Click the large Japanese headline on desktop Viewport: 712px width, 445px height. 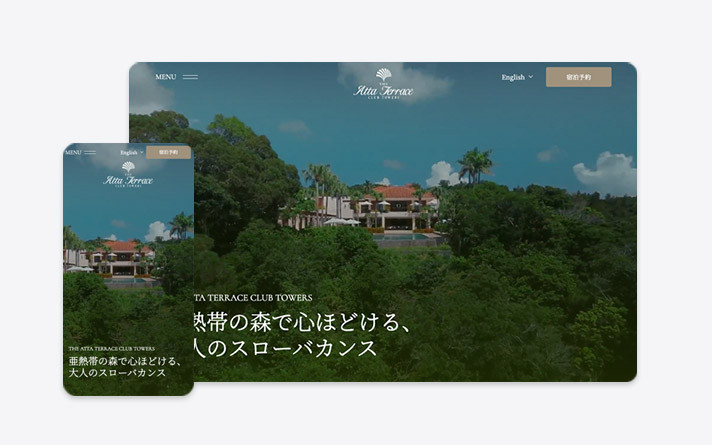(x=300, y=335)
